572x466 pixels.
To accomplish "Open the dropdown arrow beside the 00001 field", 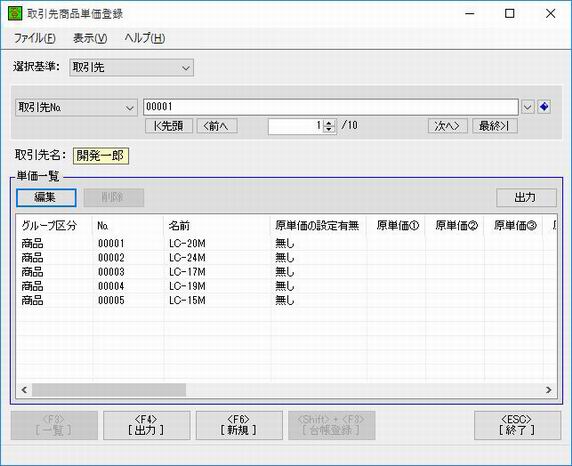I will click(527, 107).
